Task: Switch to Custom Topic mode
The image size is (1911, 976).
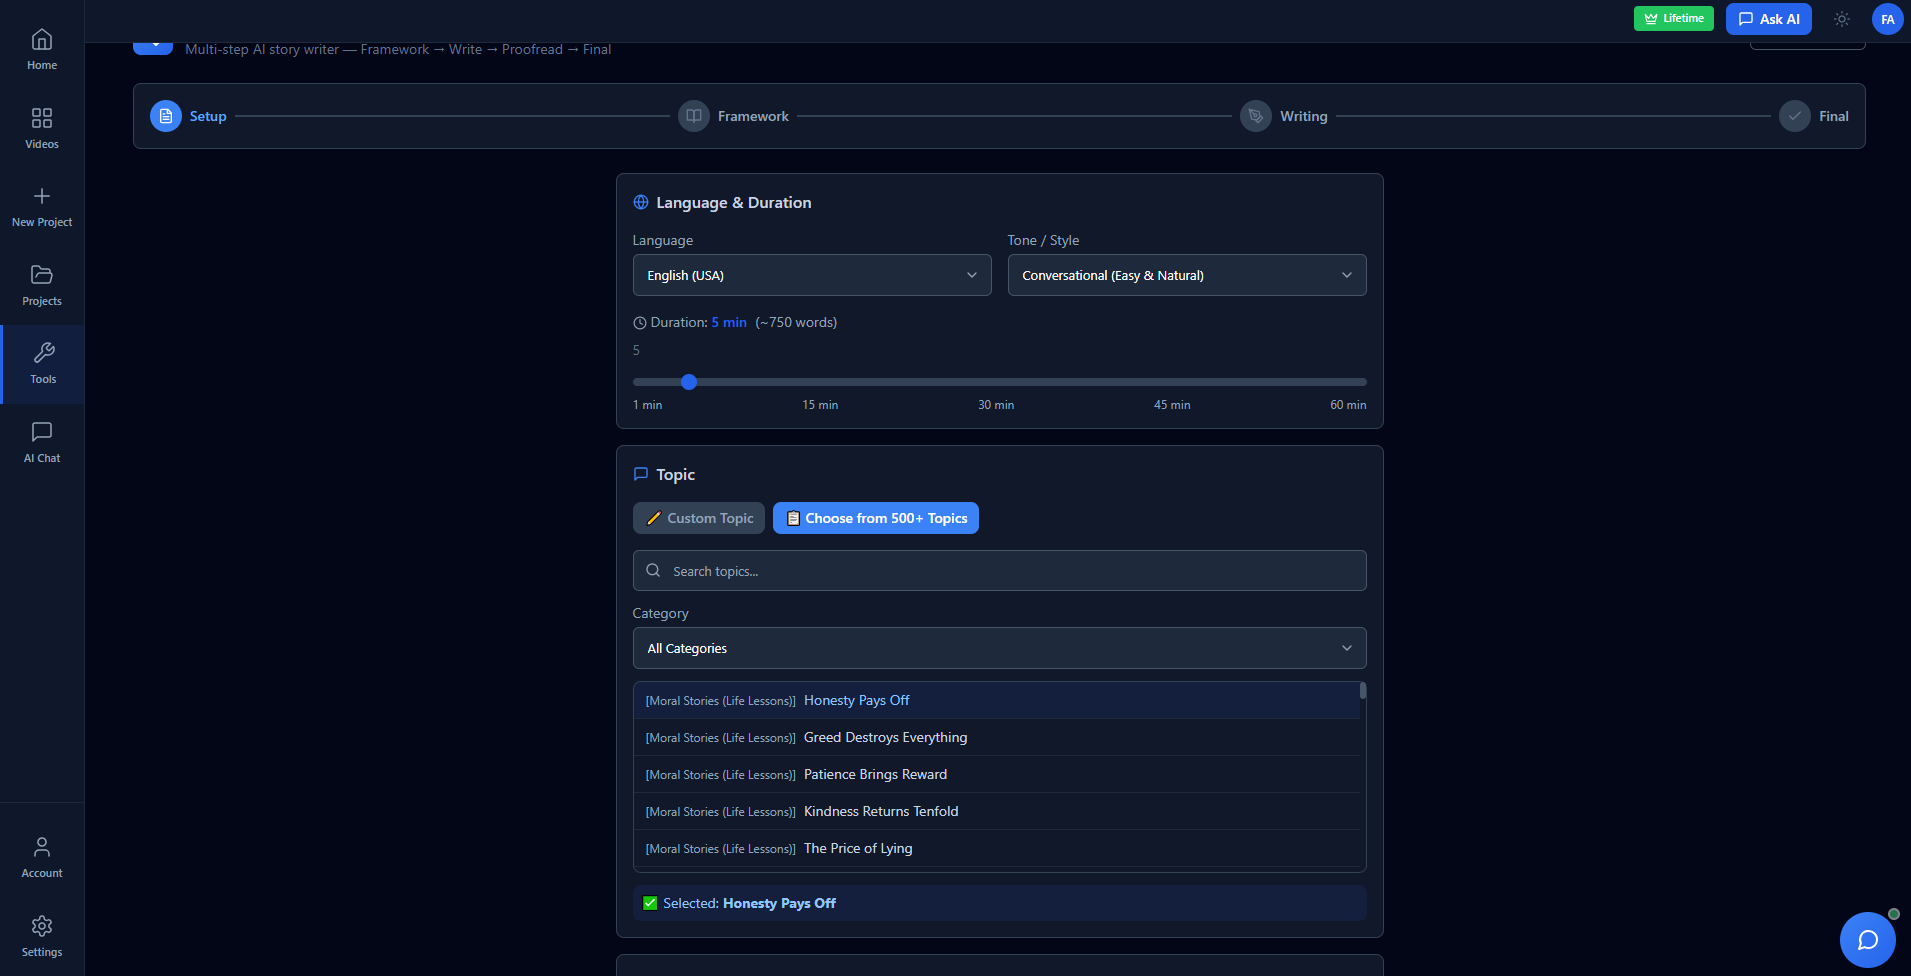Action: [699, 518]
